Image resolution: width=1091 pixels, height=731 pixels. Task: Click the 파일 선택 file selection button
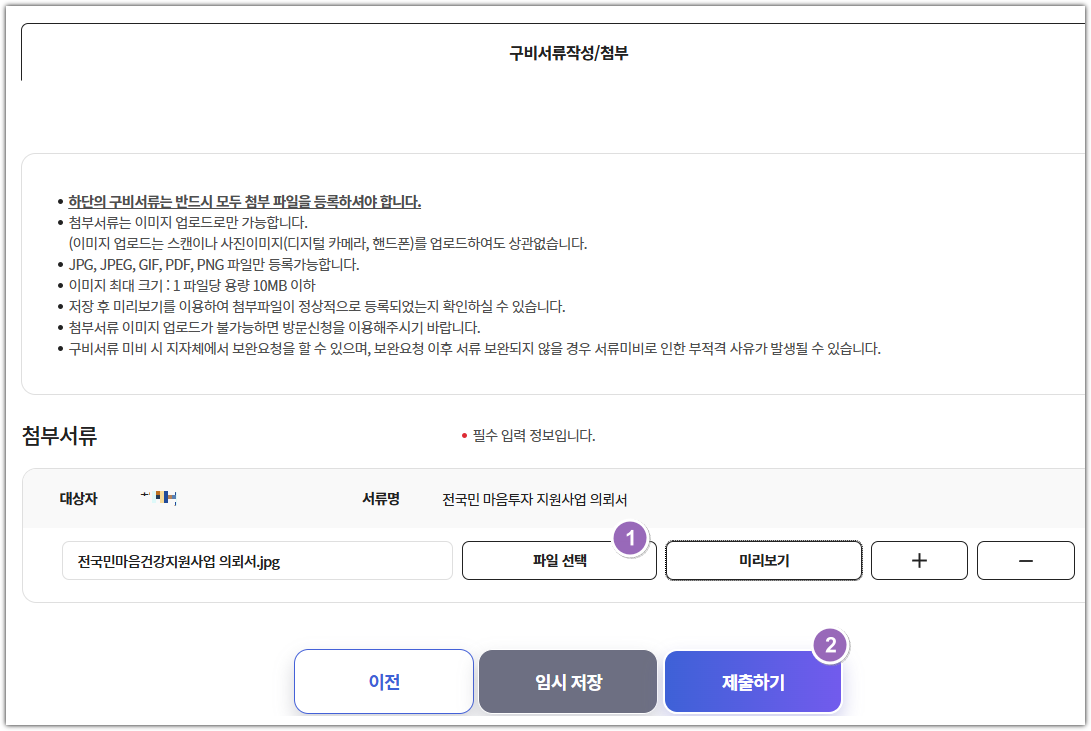tap(558, 560)
